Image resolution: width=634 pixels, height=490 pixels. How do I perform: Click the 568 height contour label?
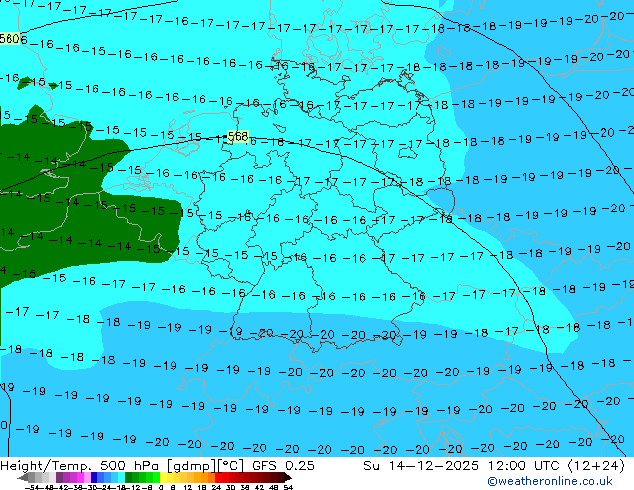[x=237, y=137]
